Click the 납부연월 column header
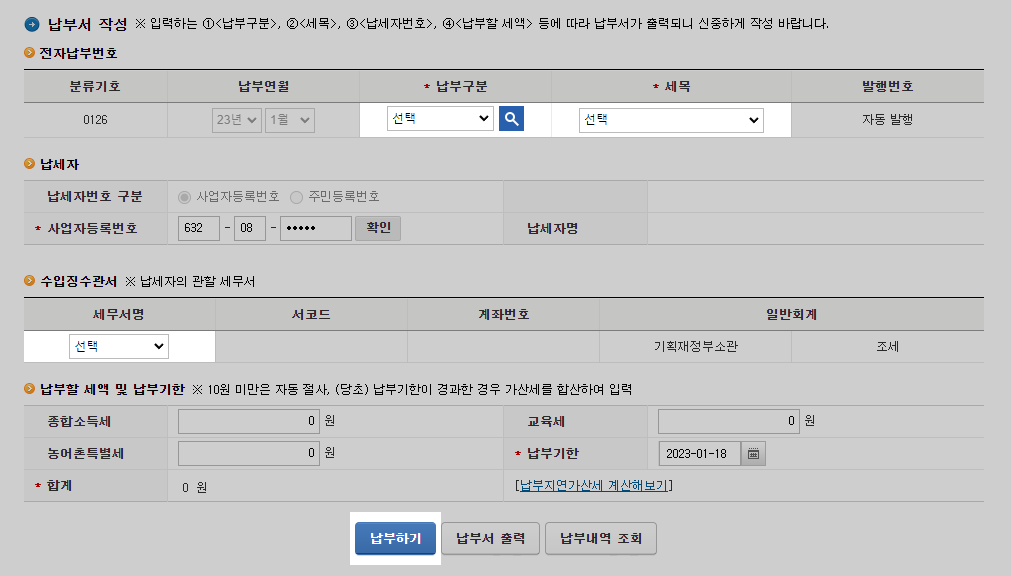The width and height of the screenshot is (1011, 576). (263, 86)
